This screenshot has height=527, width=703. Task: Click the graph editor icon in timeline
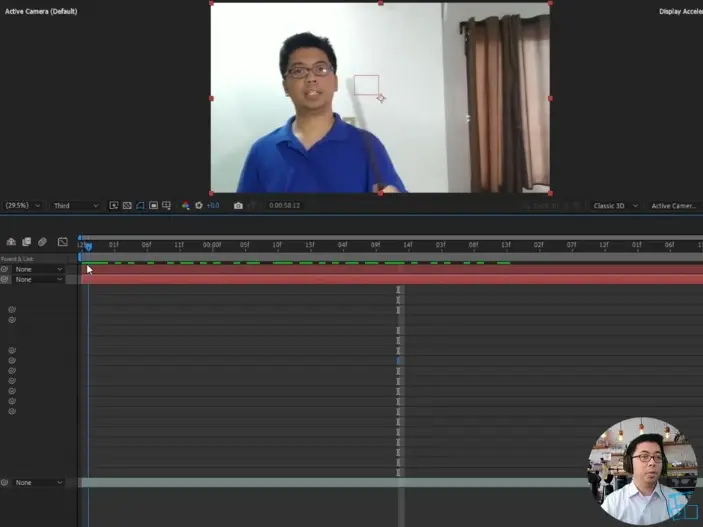tap(62, 242)
